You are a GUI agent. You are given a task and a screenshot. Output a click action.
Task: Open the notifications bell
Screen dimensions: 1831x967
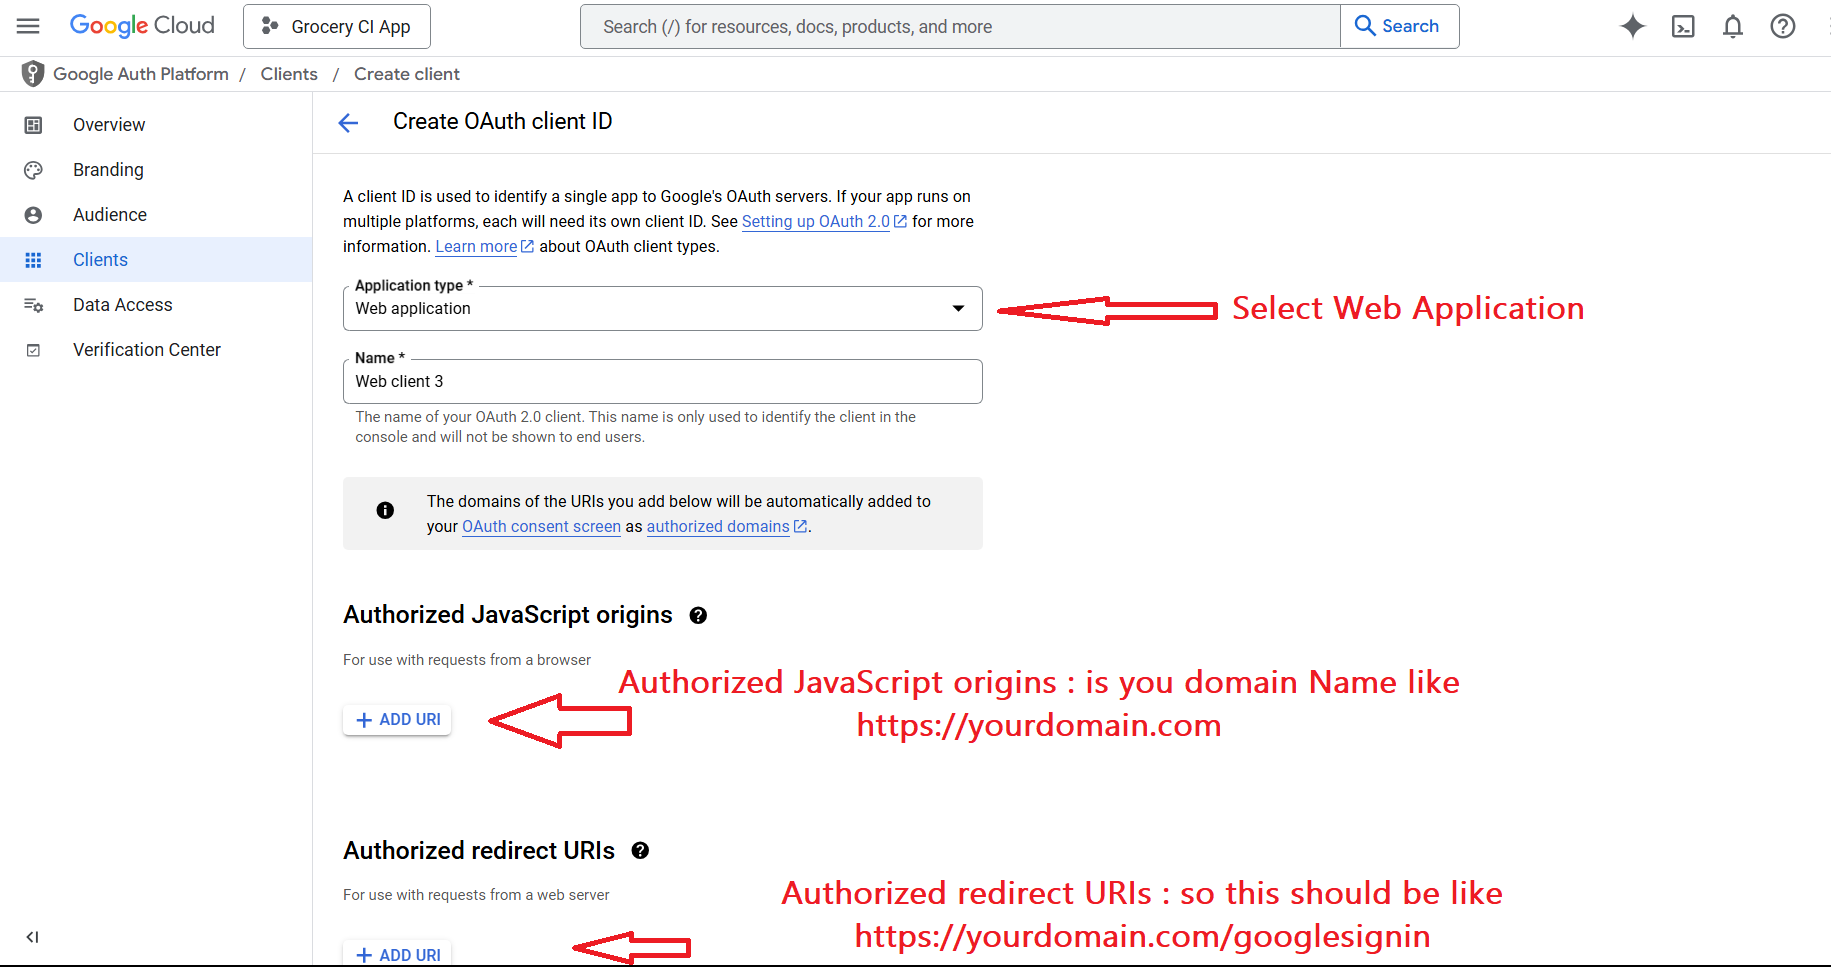(x=1733, y=26)
